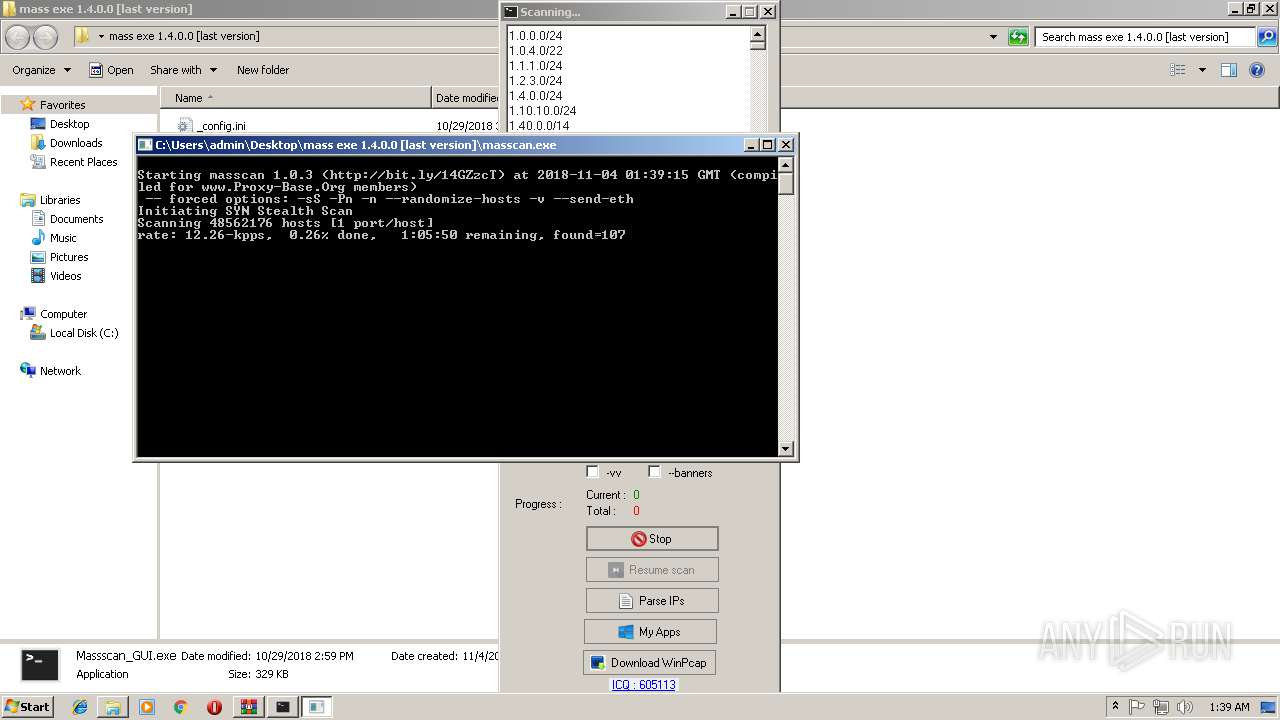
Task: Click Download WinPcap button
Action: (x=650, y=663)
